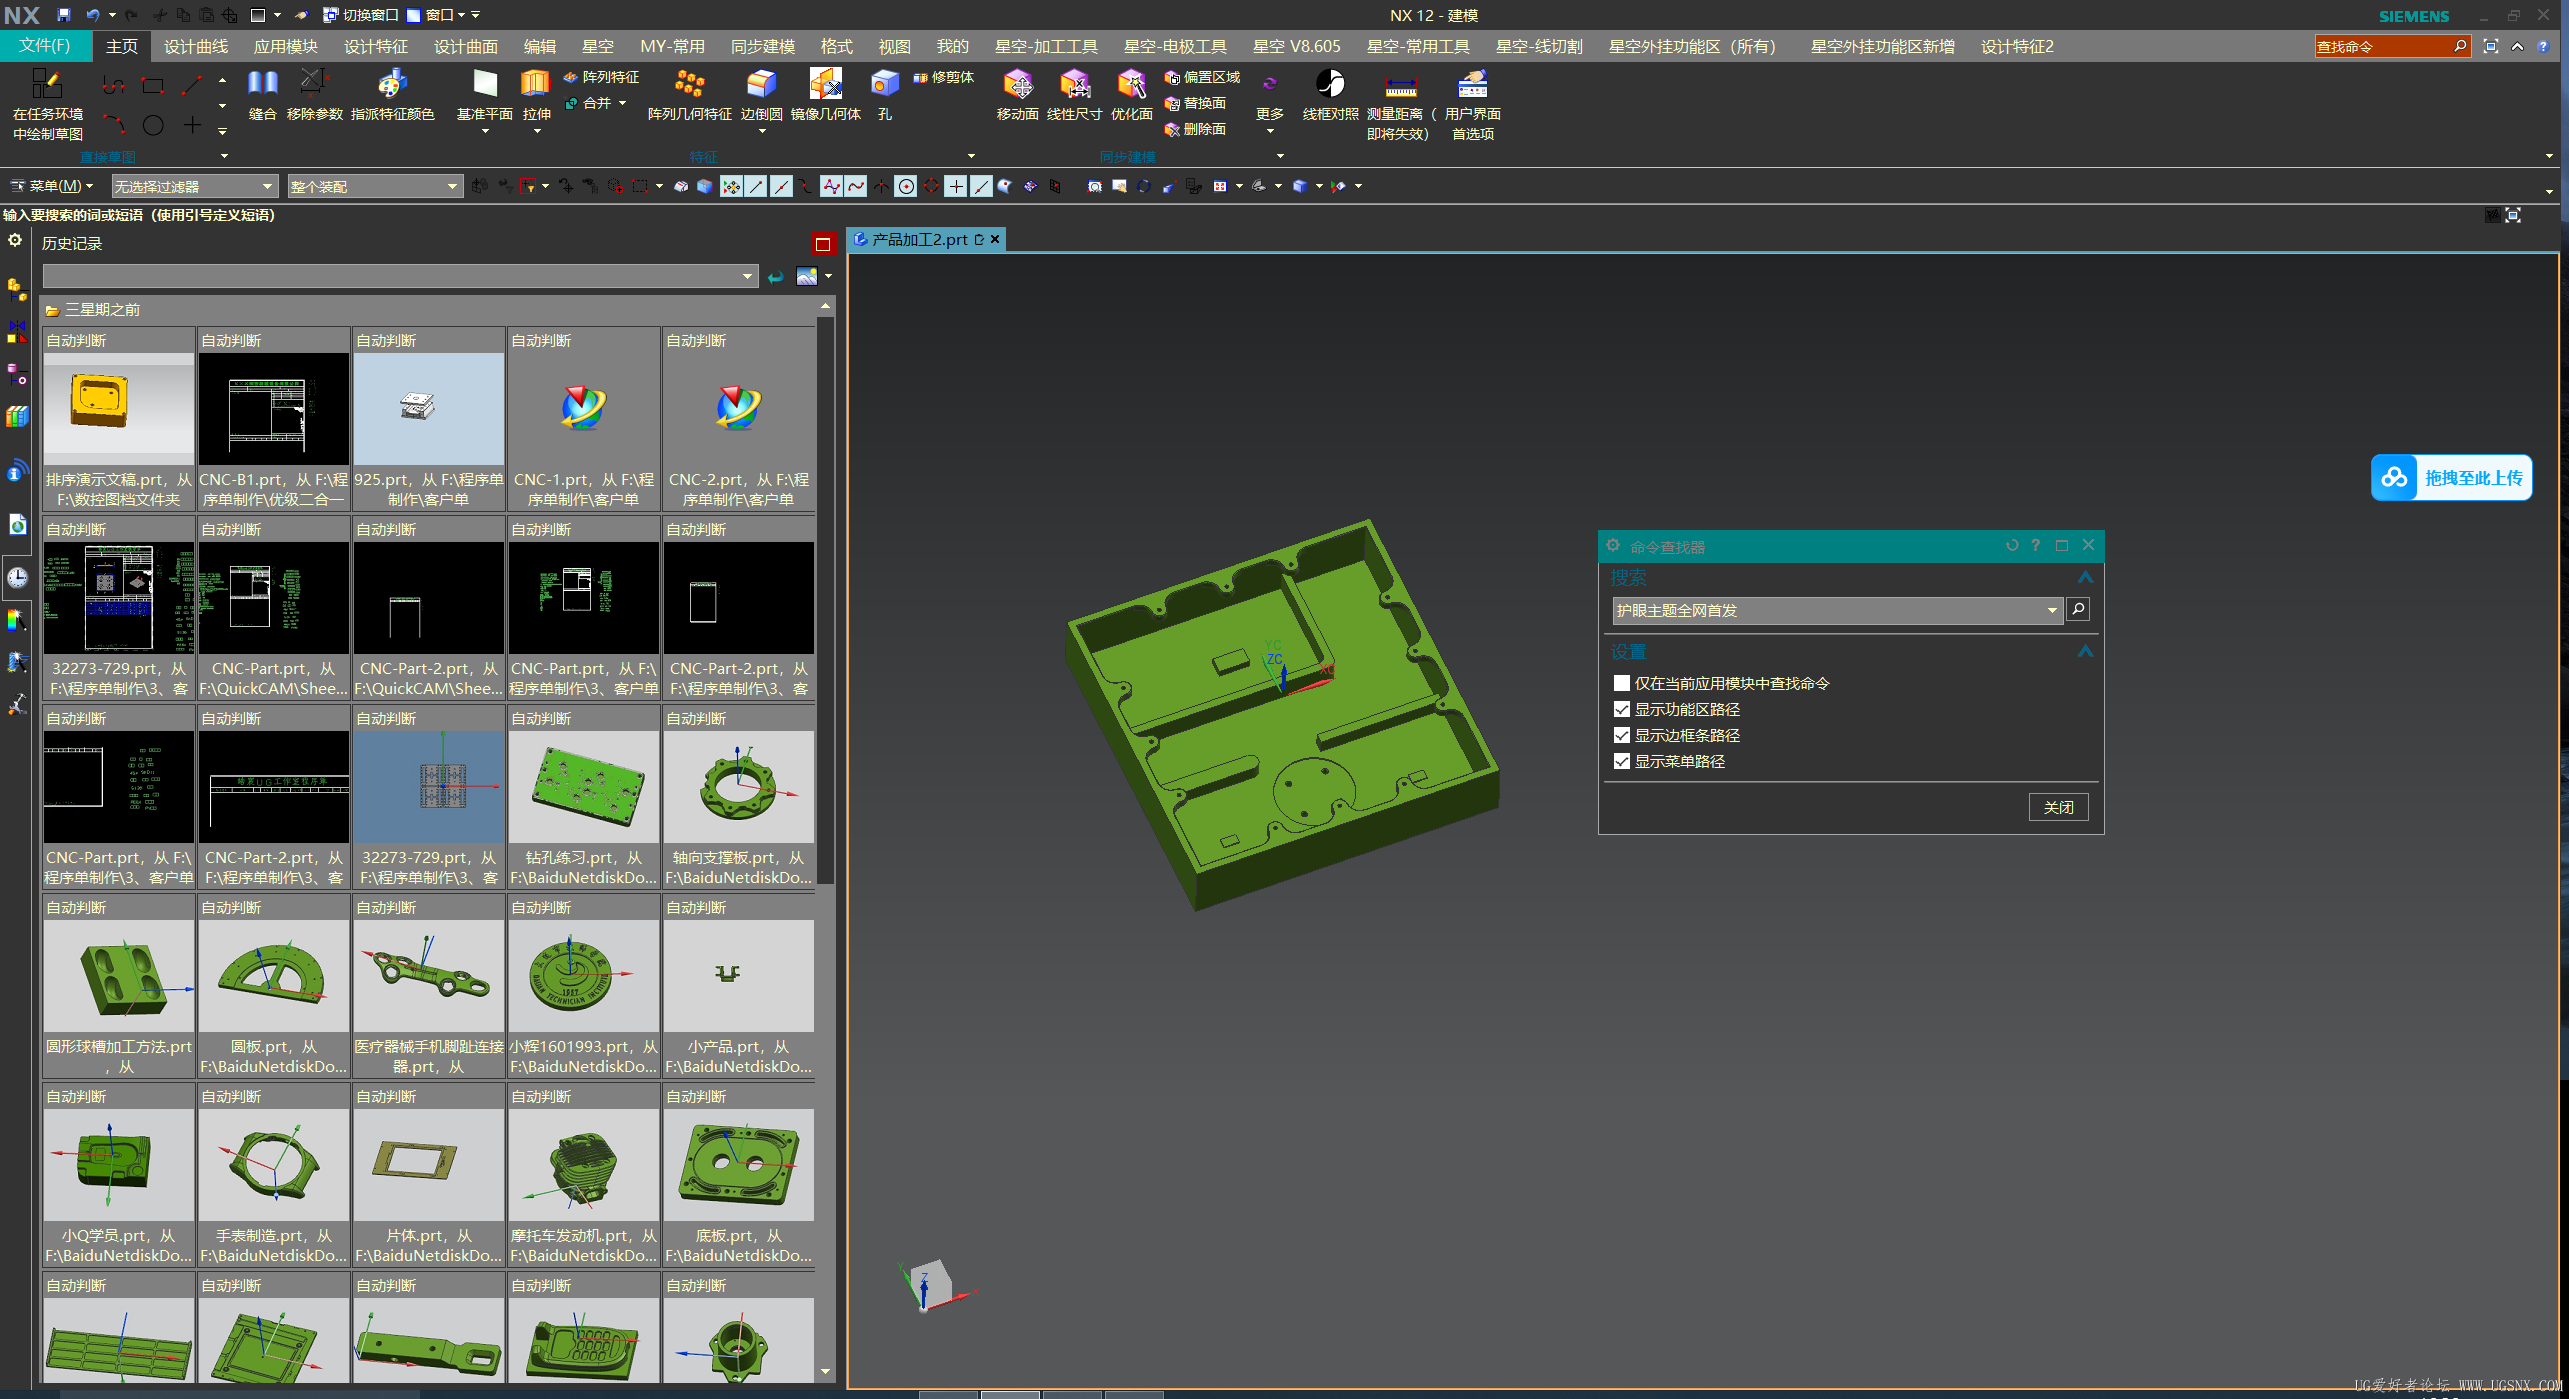
Task: Open the 文件(F) menu
Action: (45, 46)
